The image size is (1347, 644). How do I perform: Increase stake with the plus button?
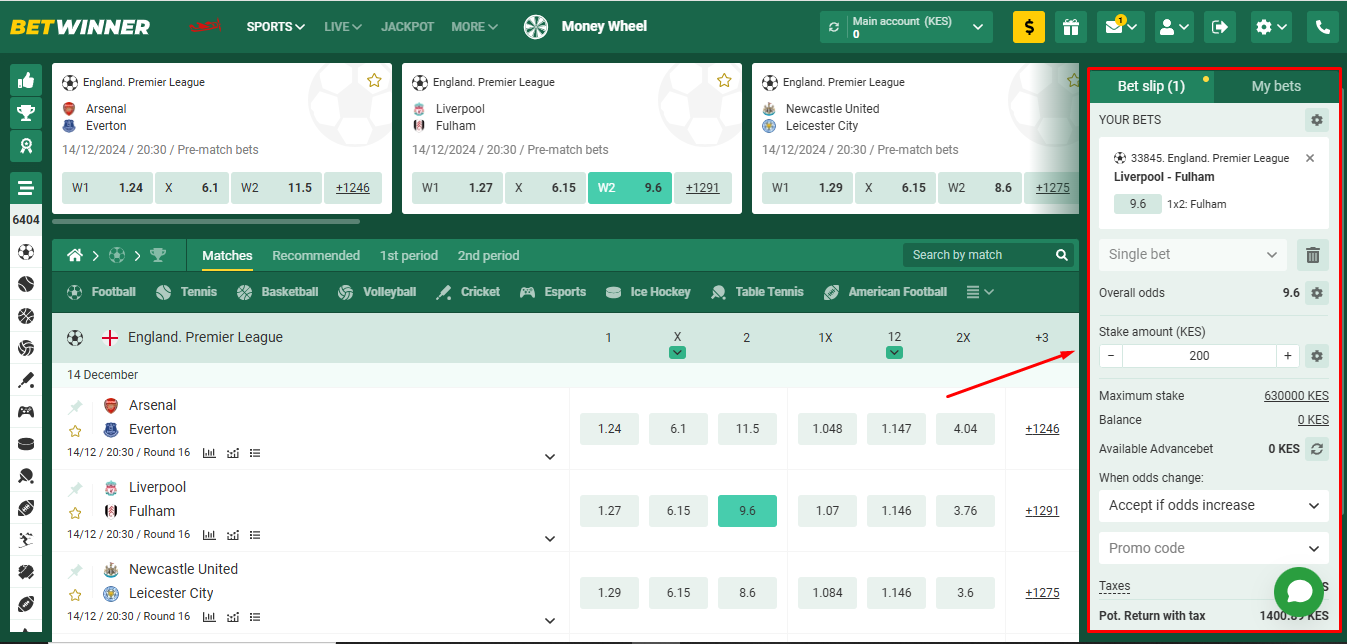coord(1288,356)
